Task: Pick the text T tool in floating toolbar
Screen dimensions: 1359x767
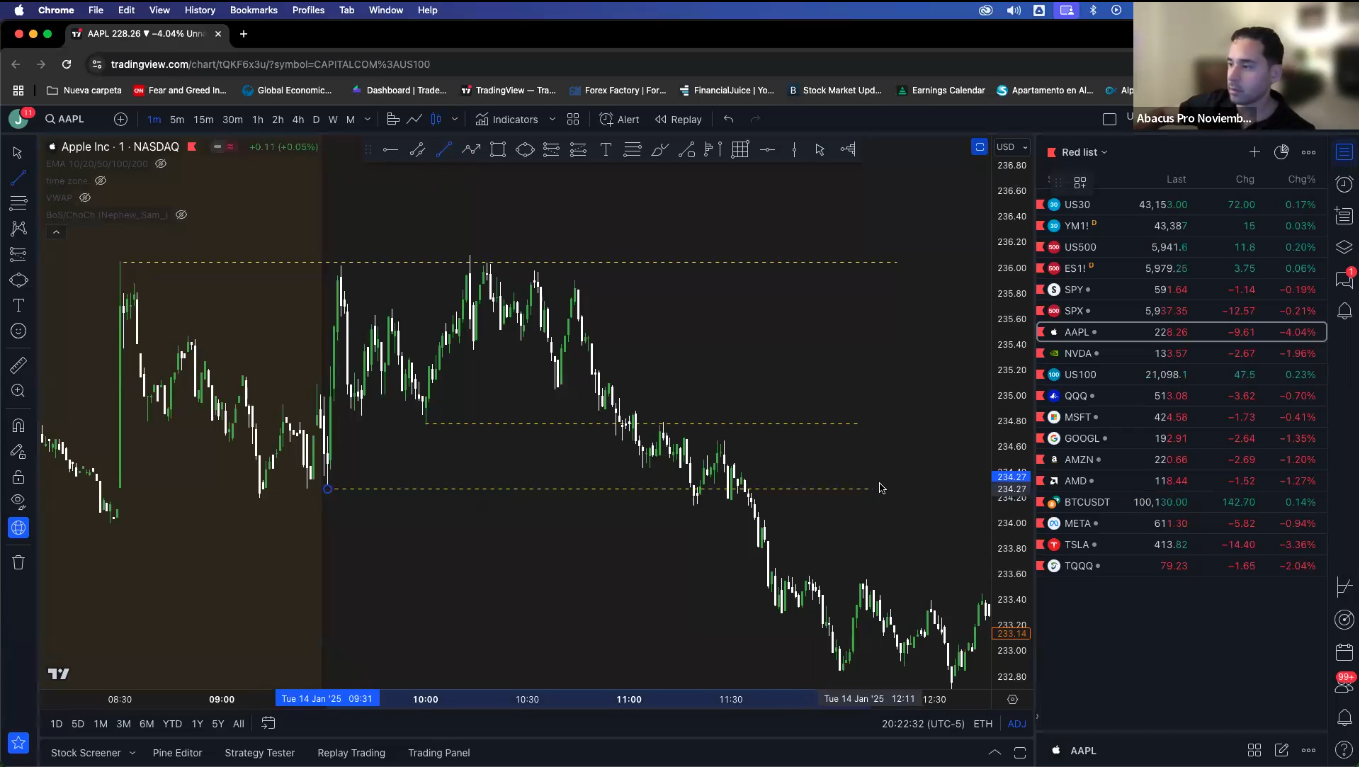Action: coord(605,149)
